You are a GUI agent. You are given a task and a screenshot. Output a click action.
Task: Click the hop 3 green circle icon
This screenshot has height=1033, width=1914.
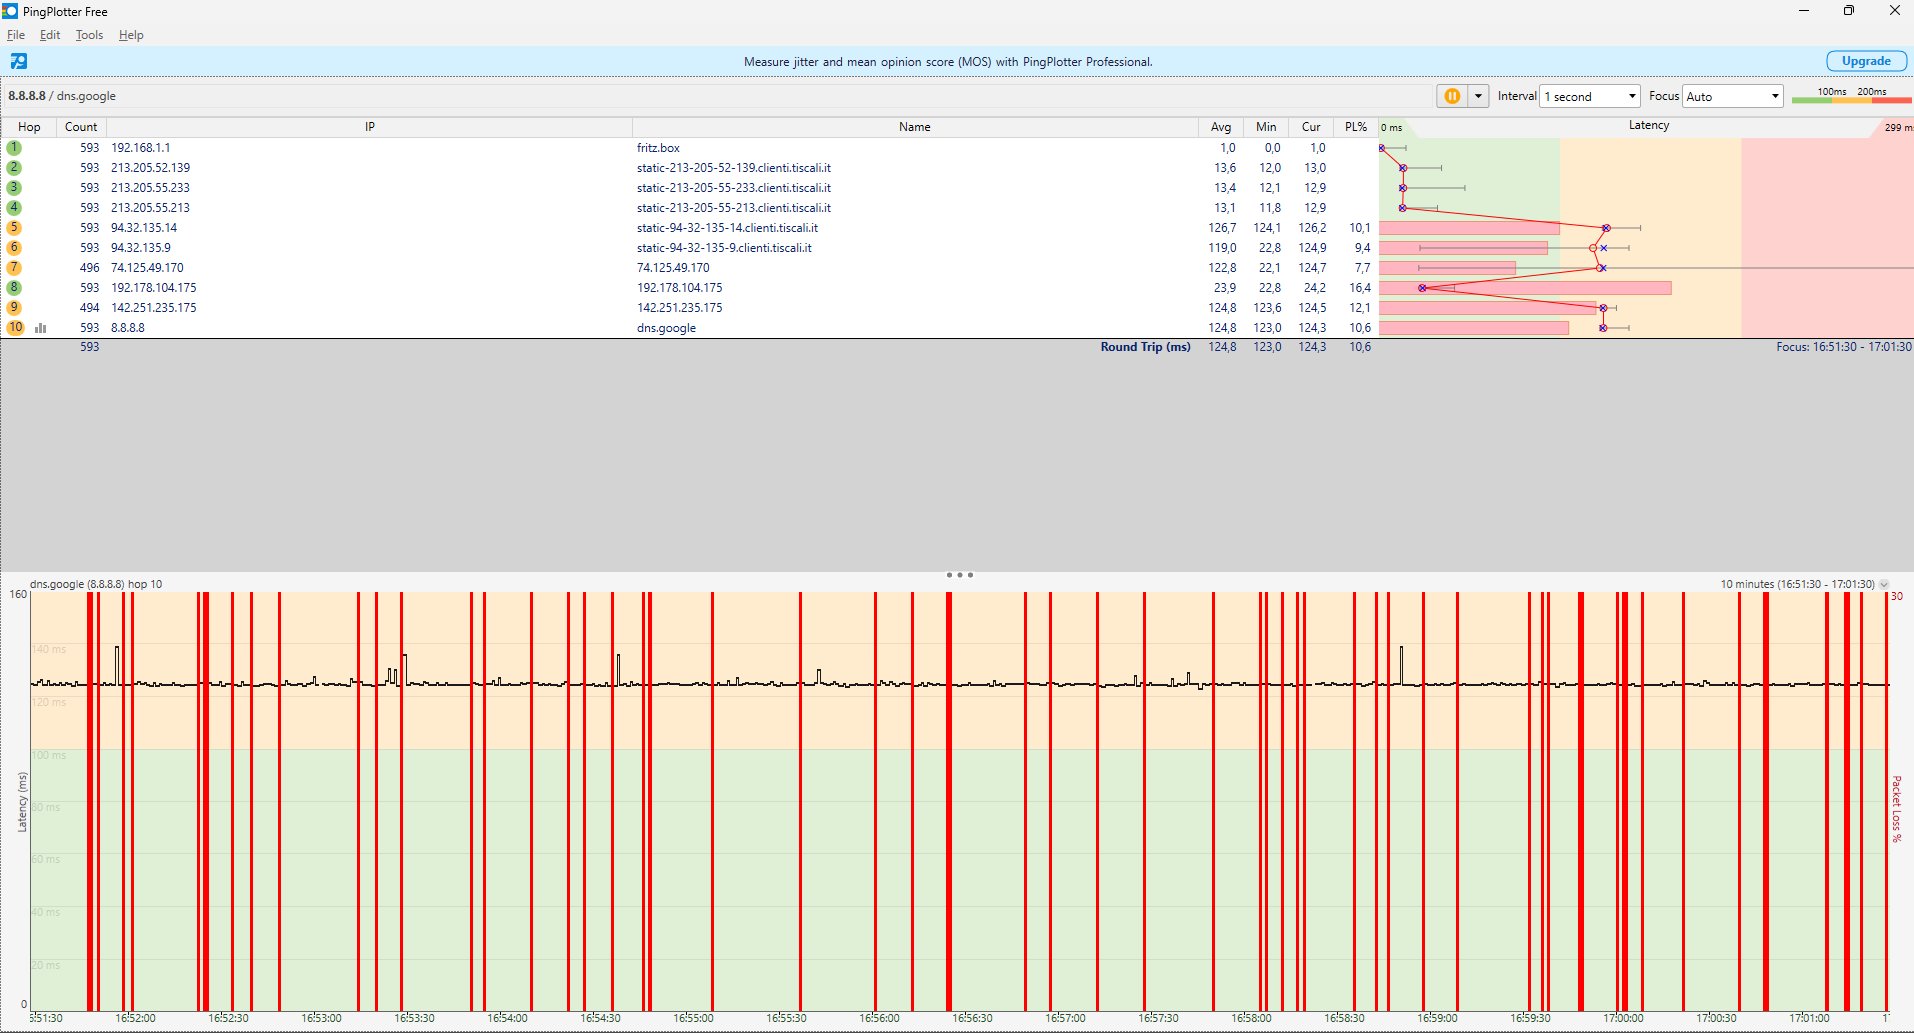(14, 188)
